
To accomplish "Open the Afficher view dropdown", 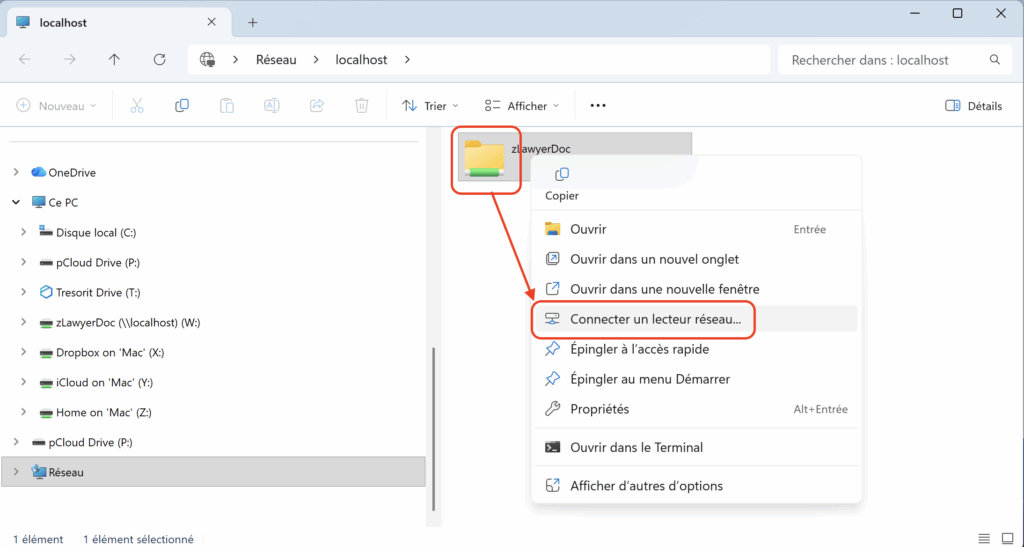I will coord(521,105).
